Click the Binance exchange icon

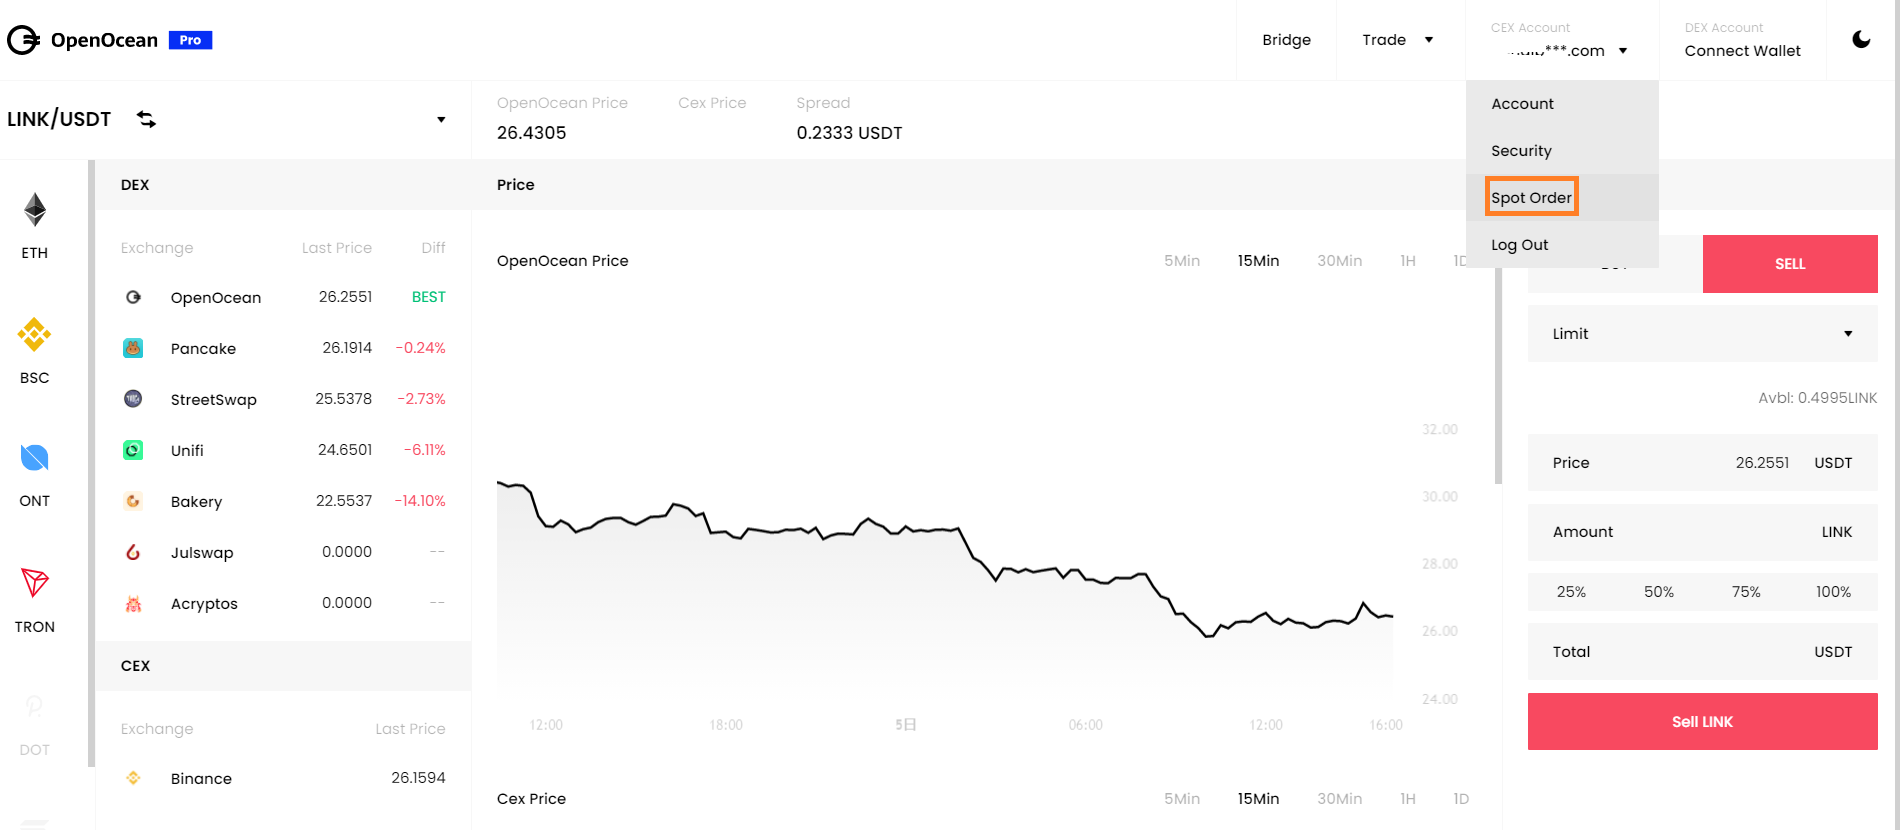(133, 778)
